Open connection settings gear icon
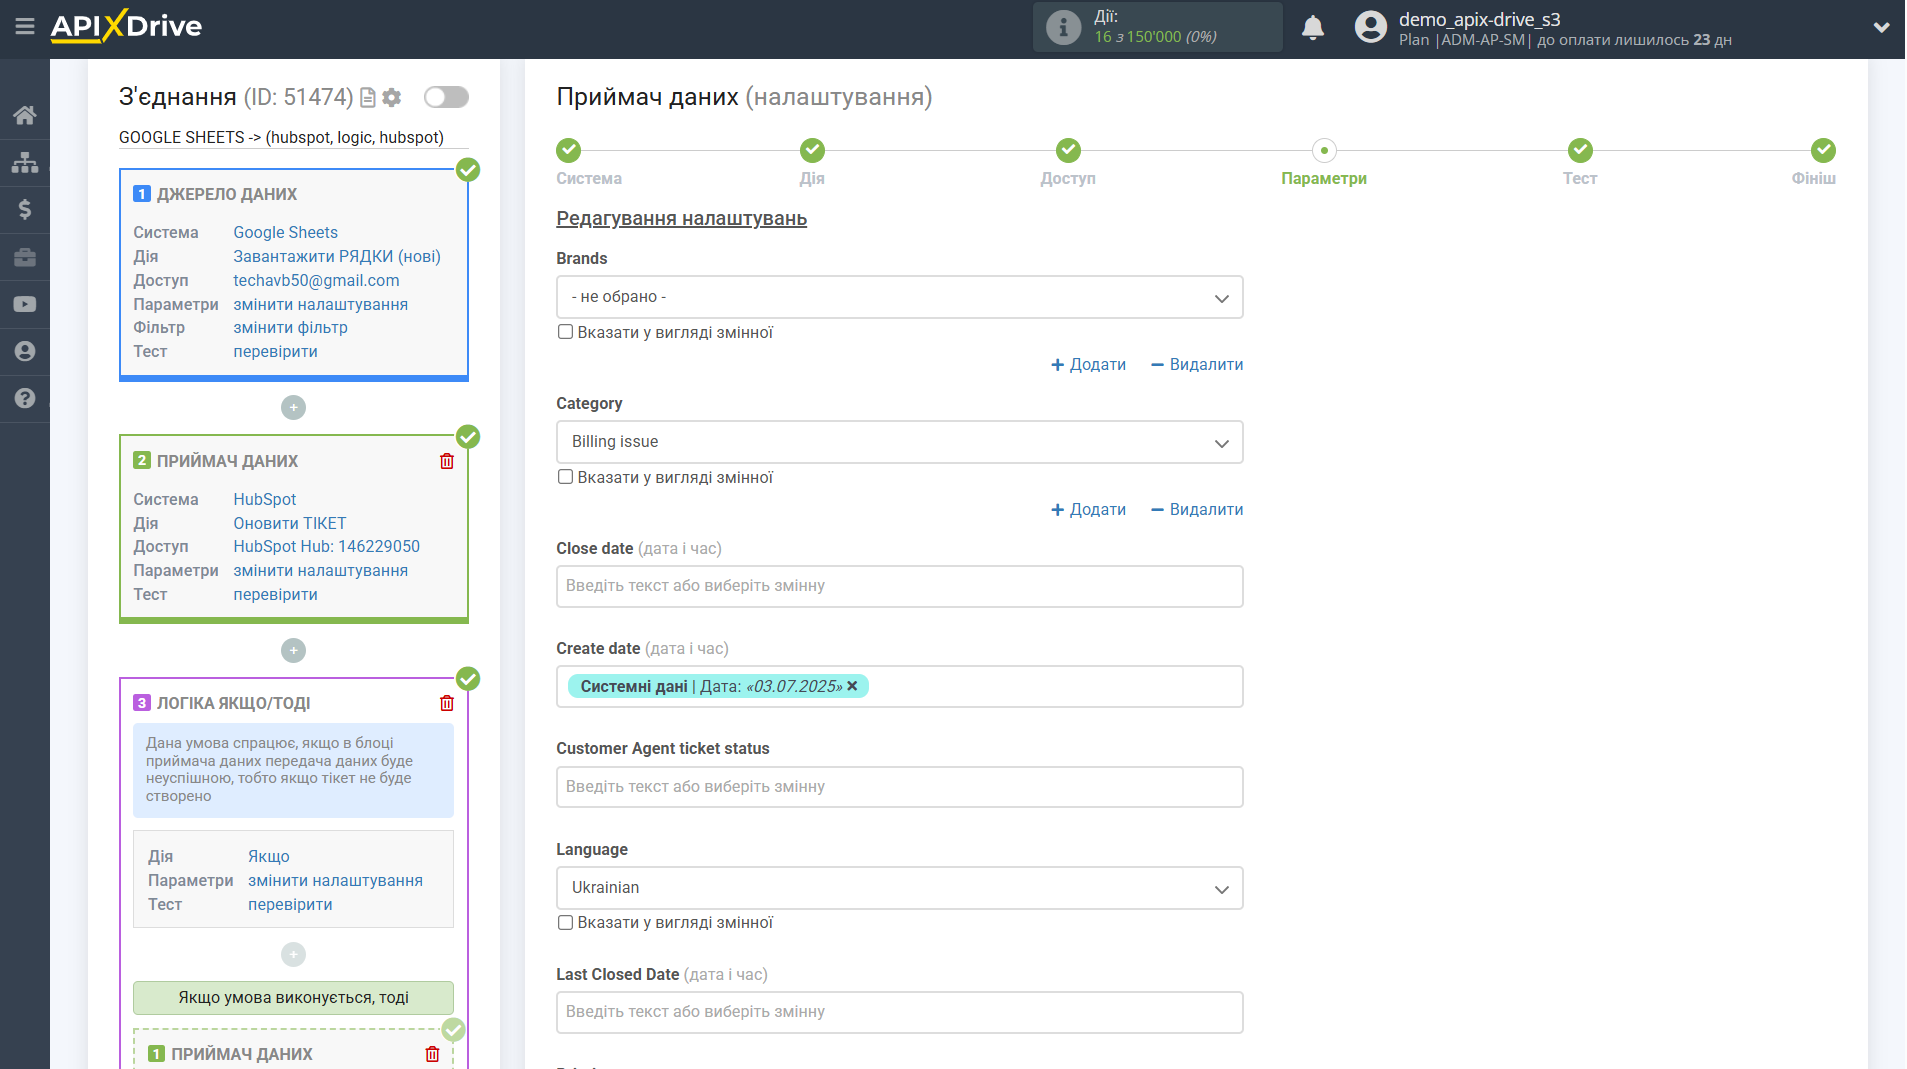This screenshot has height=1069, width=1907. pyautogui.click(x=392, y=97)
